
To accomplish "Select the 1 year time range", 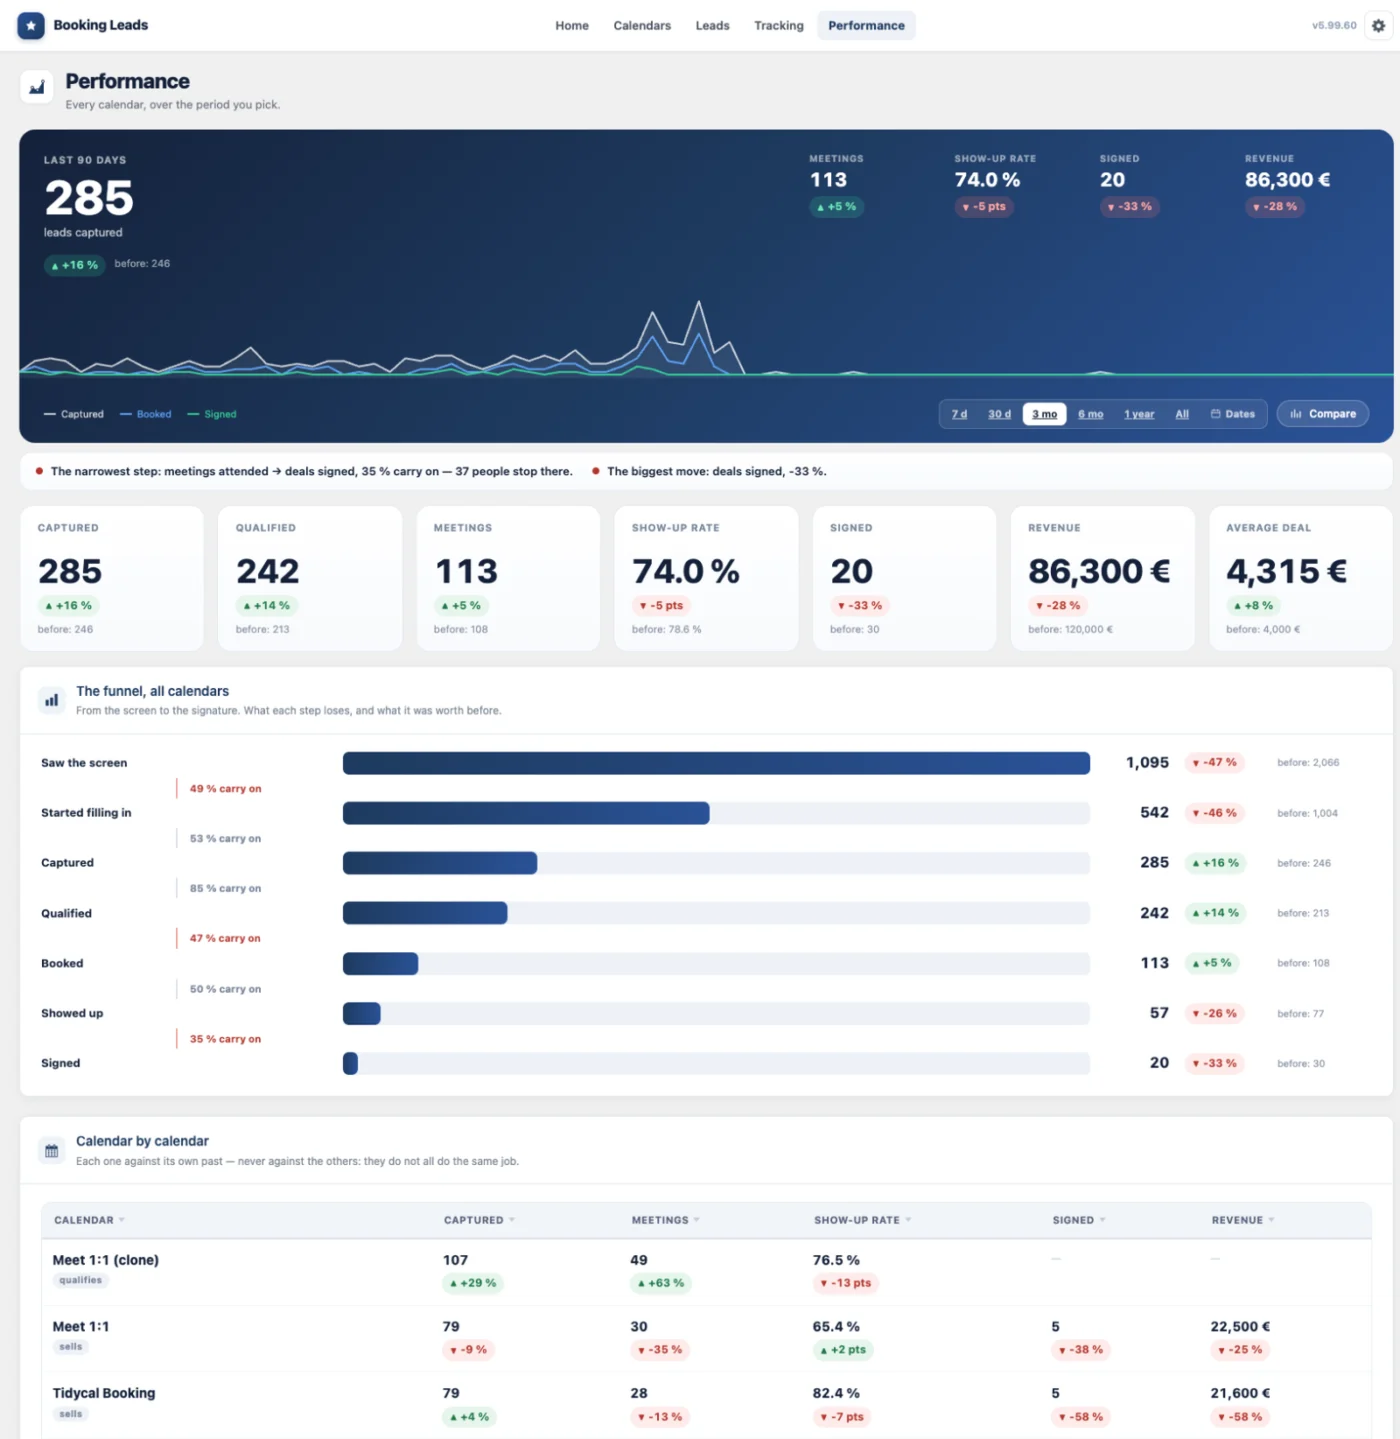I will pos(1139,414).
